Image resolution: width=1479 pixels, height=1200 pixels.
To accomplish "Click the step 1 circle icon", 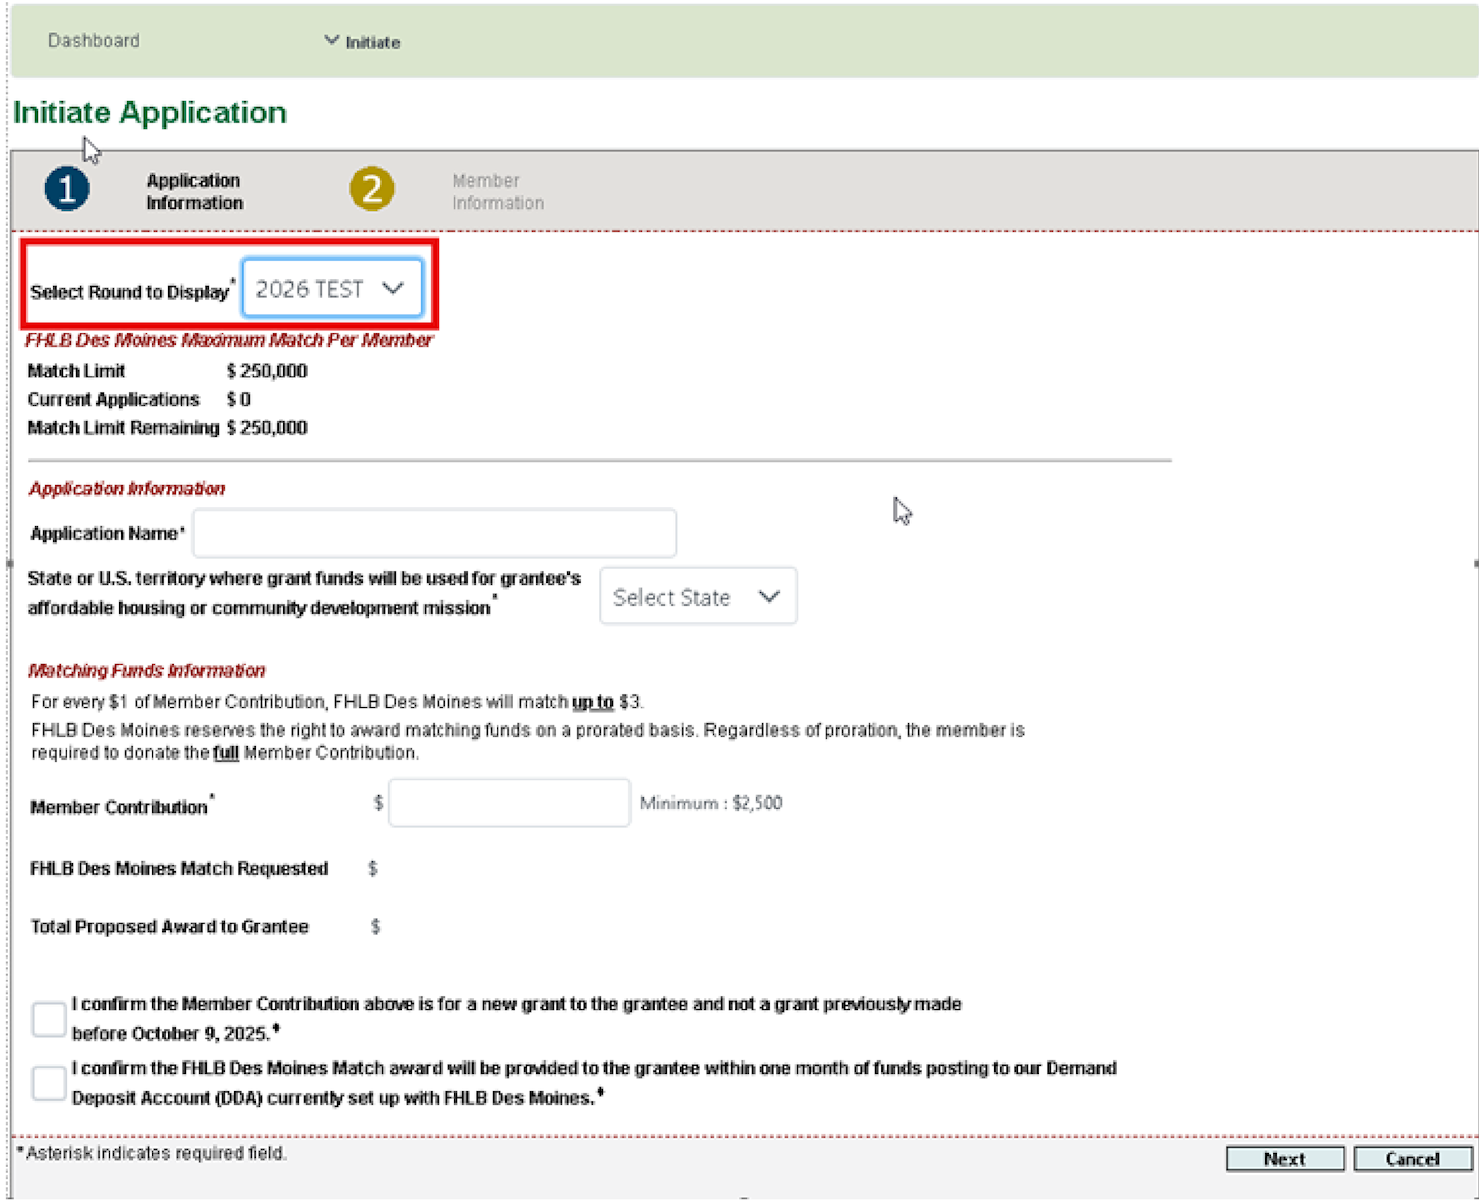I will [67, 189].
